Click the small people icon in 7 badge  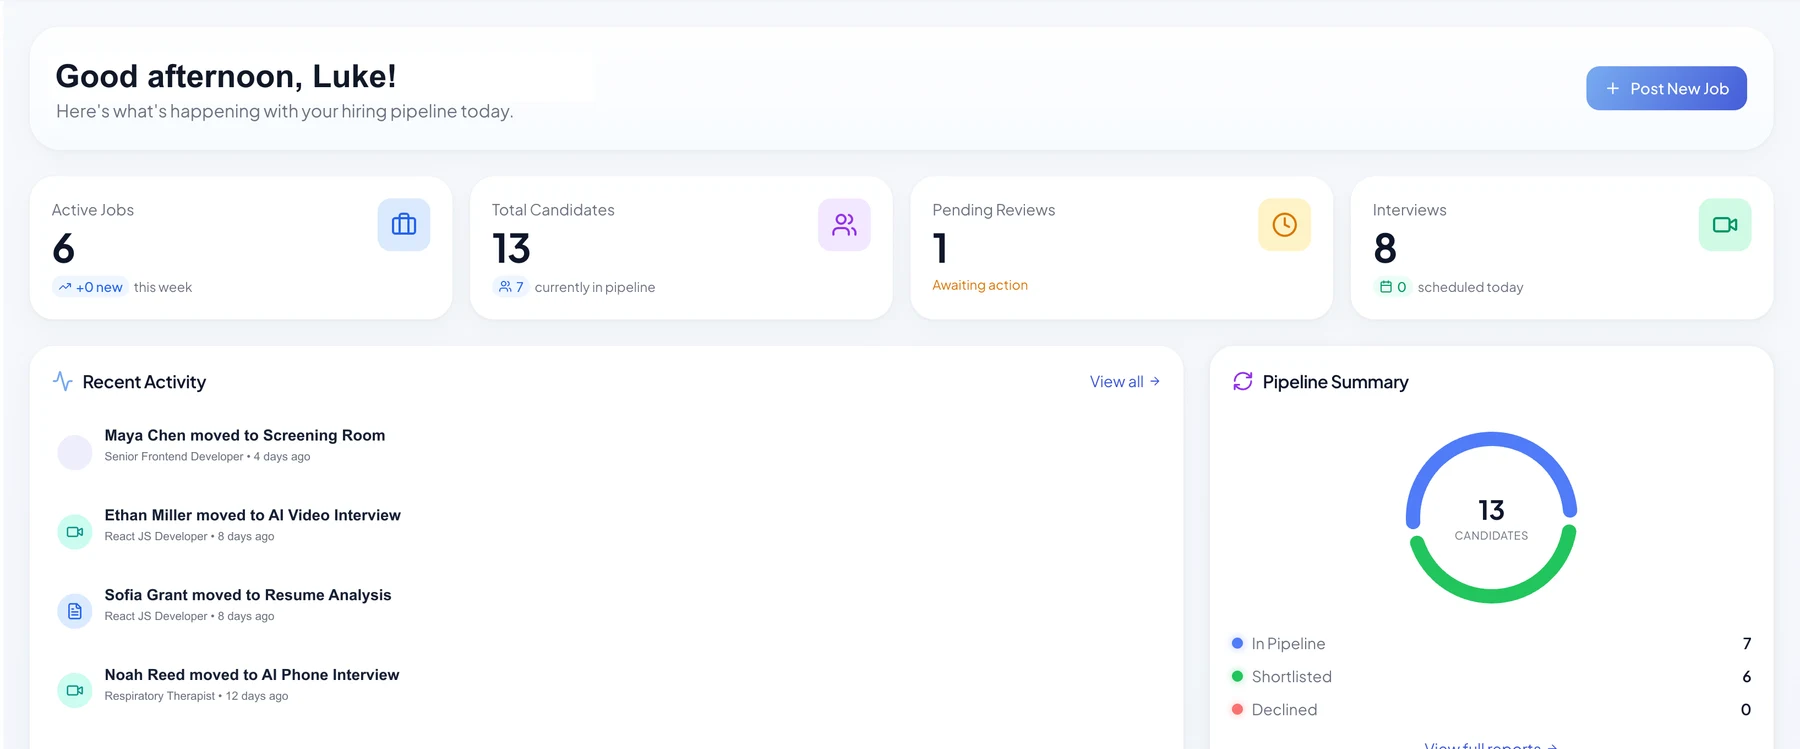[505, 287]
